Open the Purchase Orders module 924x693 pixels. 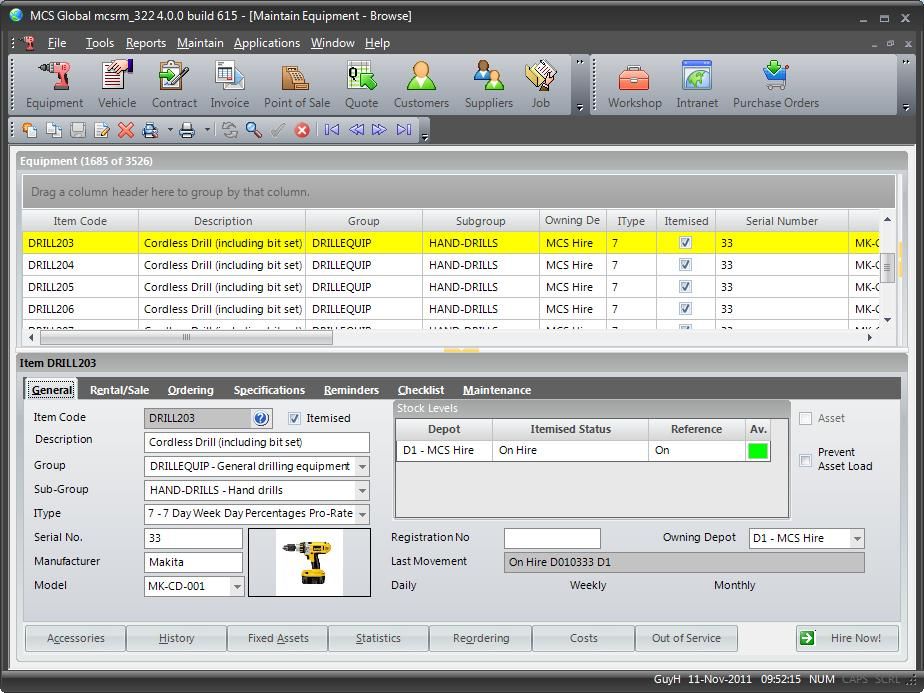[775, 84]
